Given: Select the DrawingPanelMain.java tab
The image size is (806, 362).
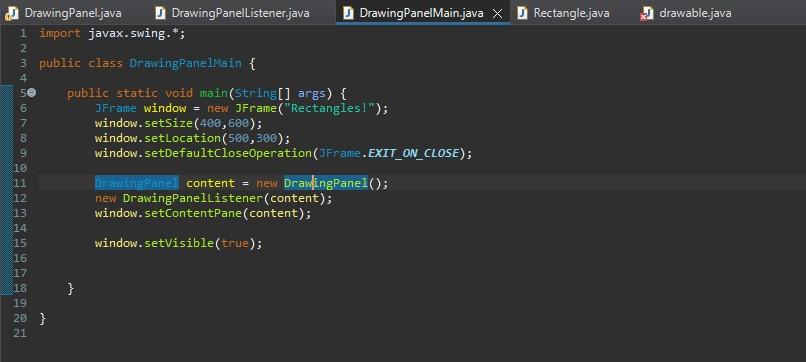Looking at the screenshot, I should [421, 13].
